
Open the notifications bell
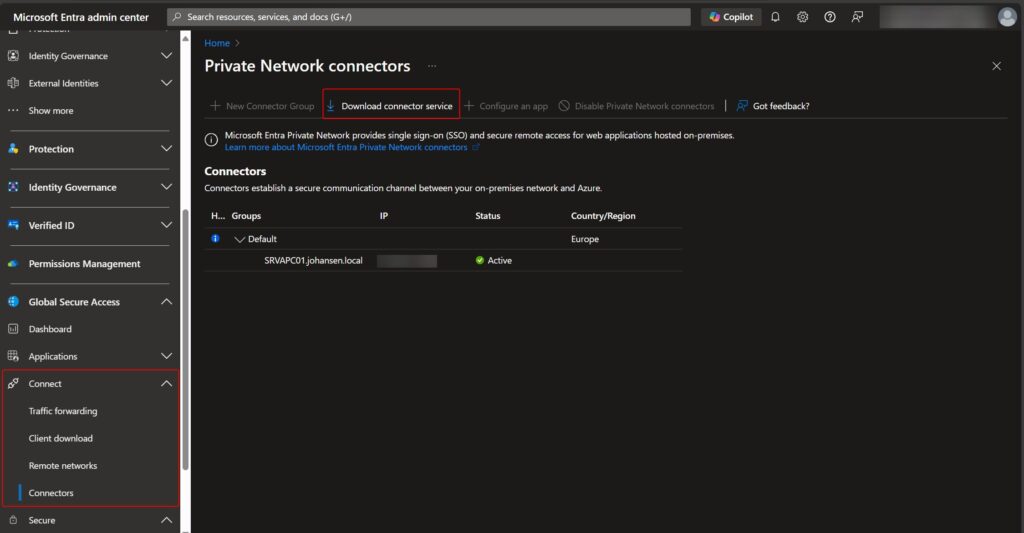tap(775, 17)
